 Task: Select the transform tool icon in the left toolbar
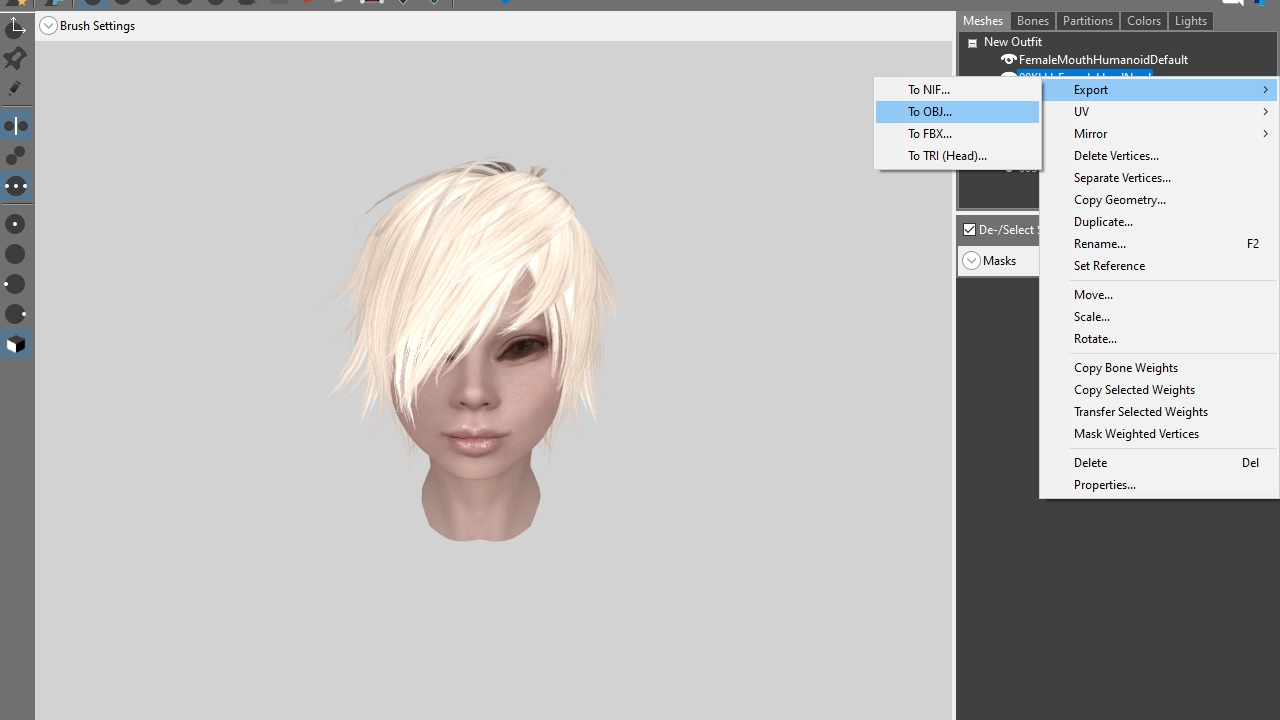point(16,27)
